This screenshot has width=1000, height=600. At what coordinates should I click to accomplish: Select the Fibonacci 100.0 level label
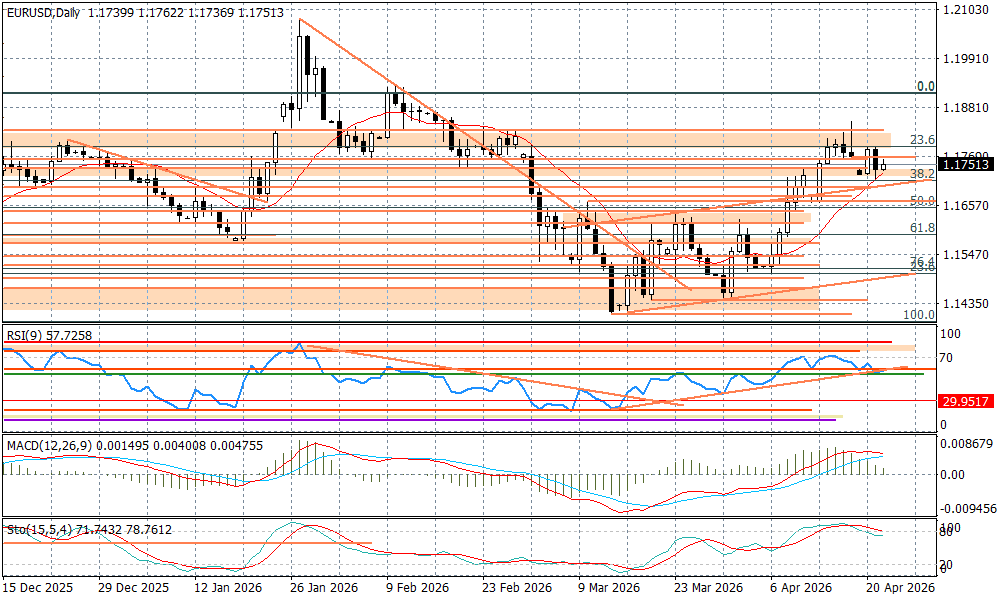(919, 314)
